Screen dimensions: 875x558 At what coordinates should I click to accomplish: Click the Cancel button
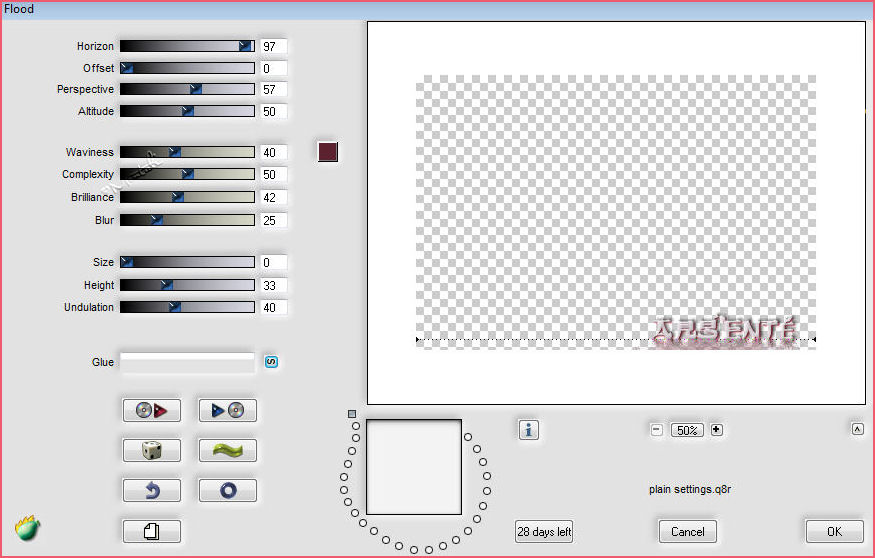(x=688, y=531)
